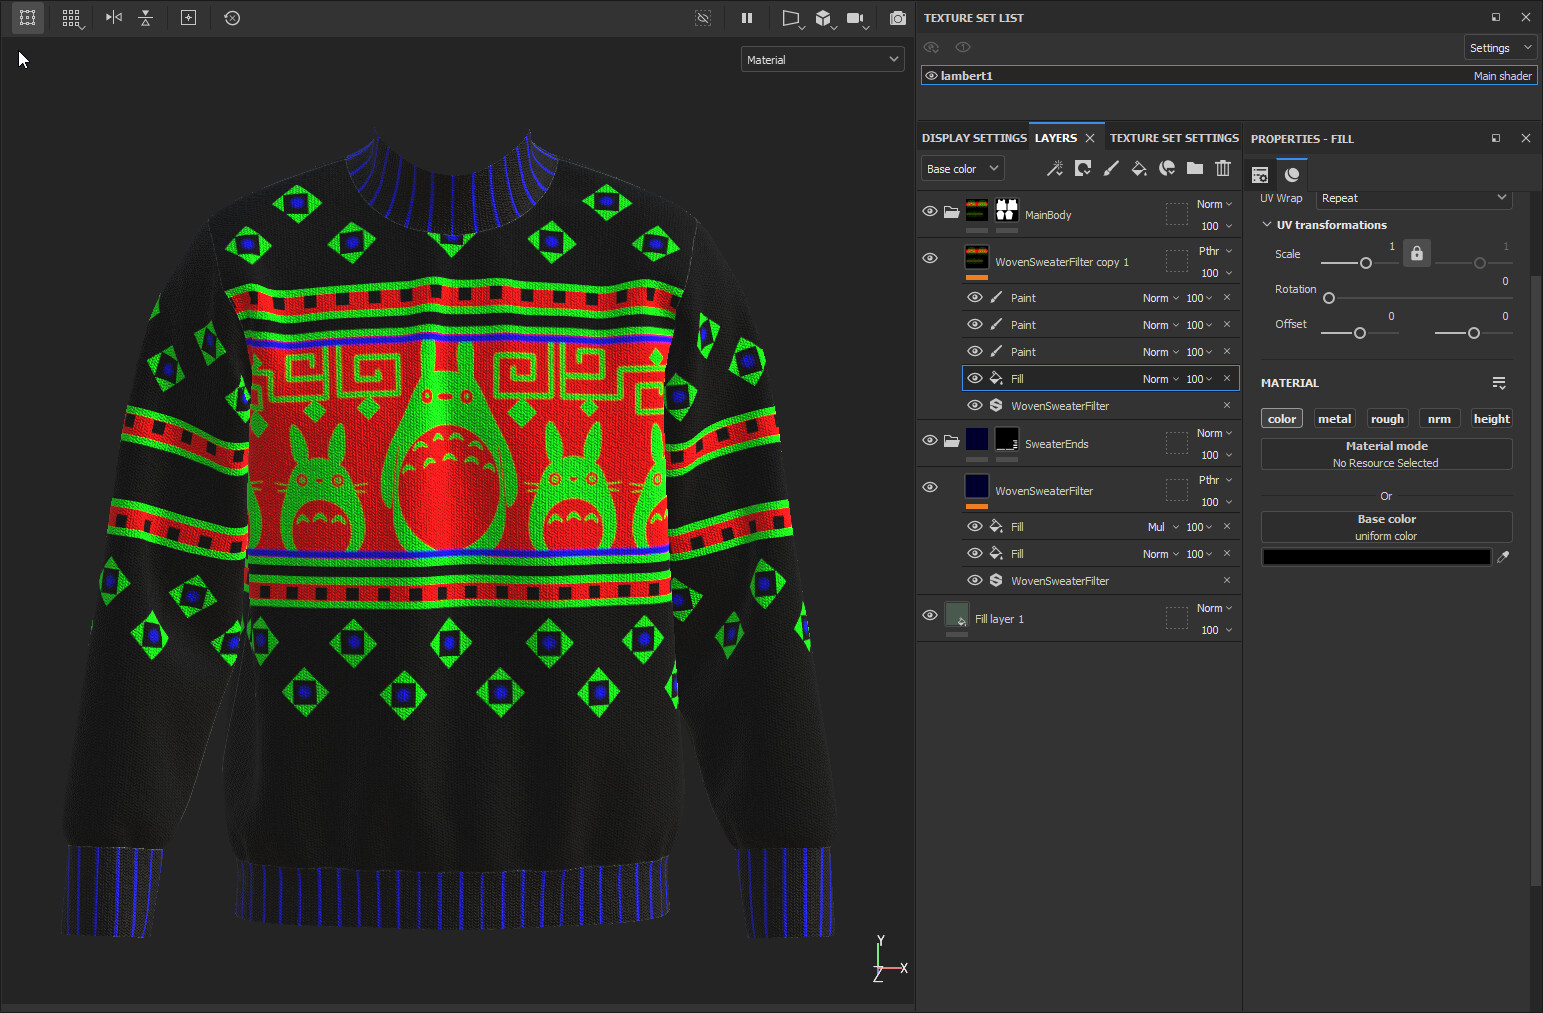Click the Base color uniform color button
The image size is (1543, 1013).
coord(1386,526)
